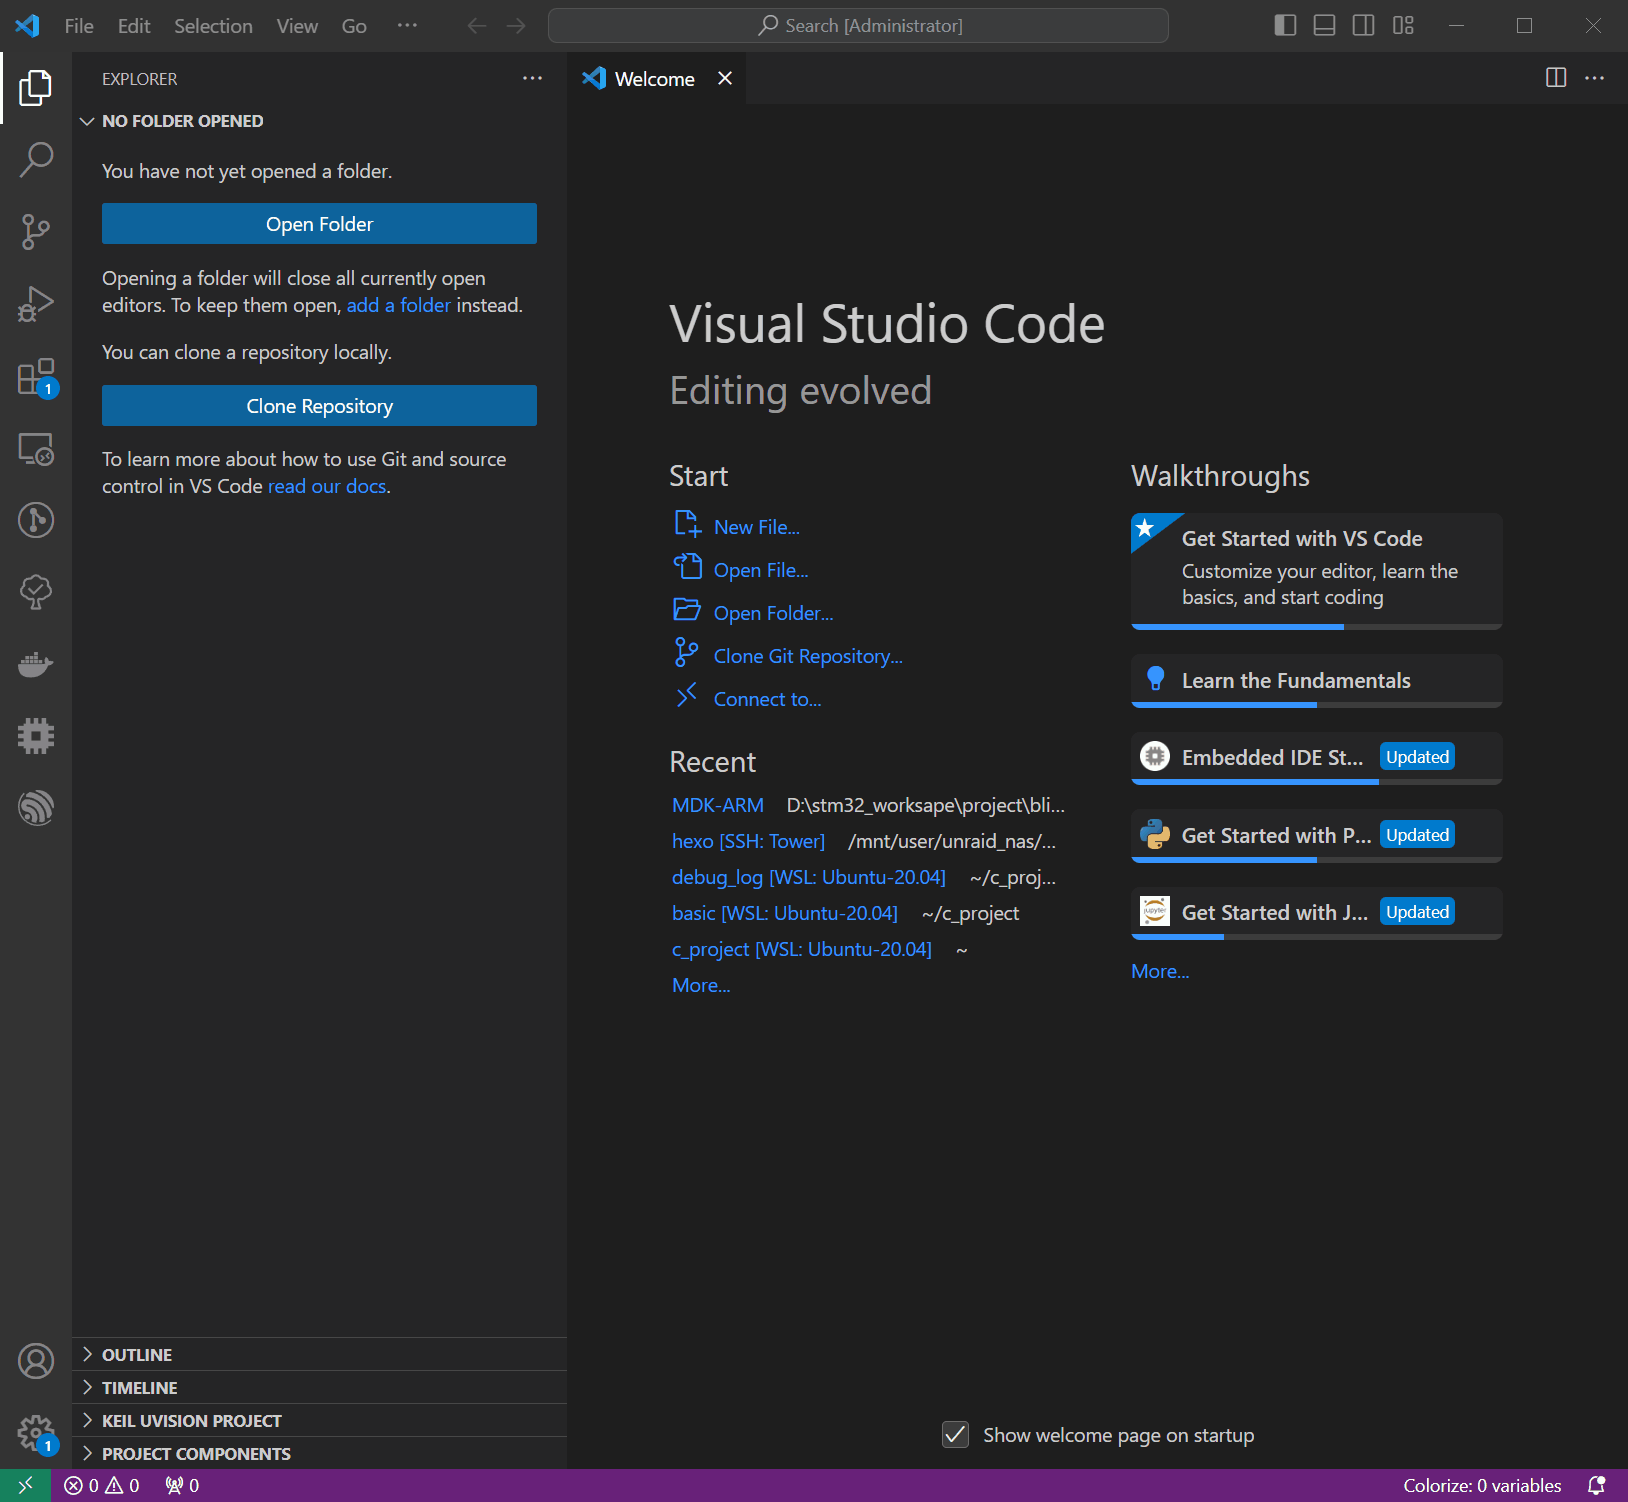Open the Explorer view in activity bar

36,88
